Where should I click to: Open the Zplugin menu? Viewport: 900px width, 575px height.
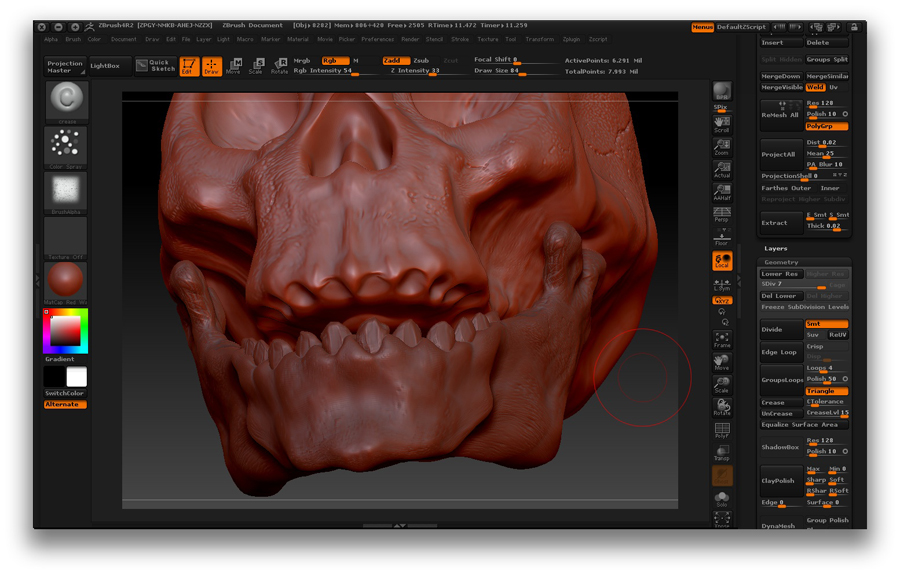[571, 40]
